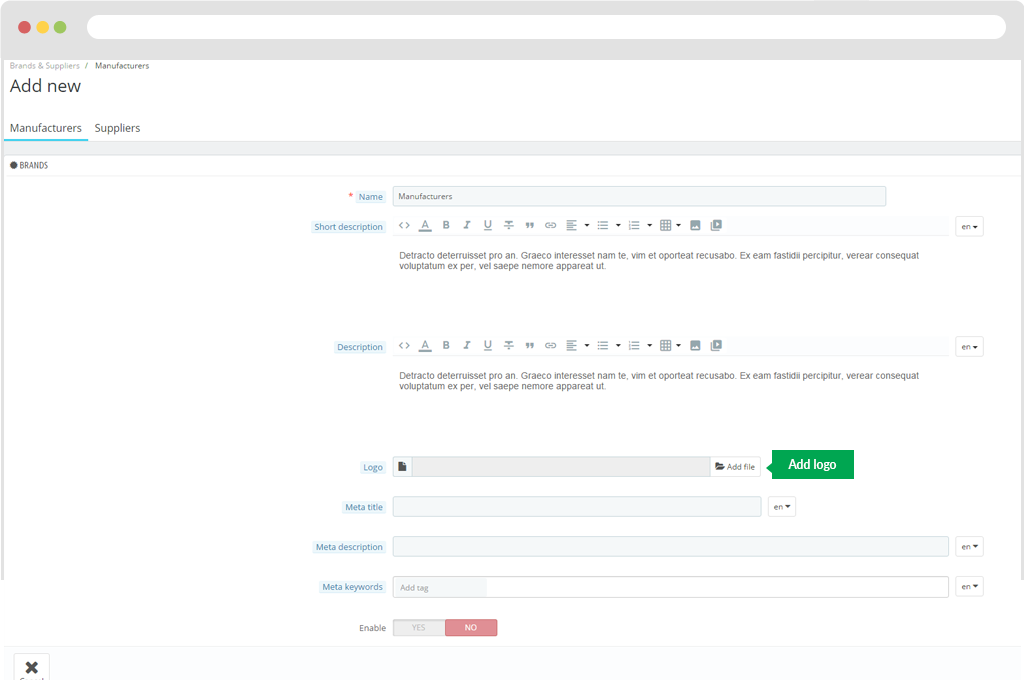The image size is (1024, 680).
Task: Focus the Logo file path field
Action: [561, 466]
